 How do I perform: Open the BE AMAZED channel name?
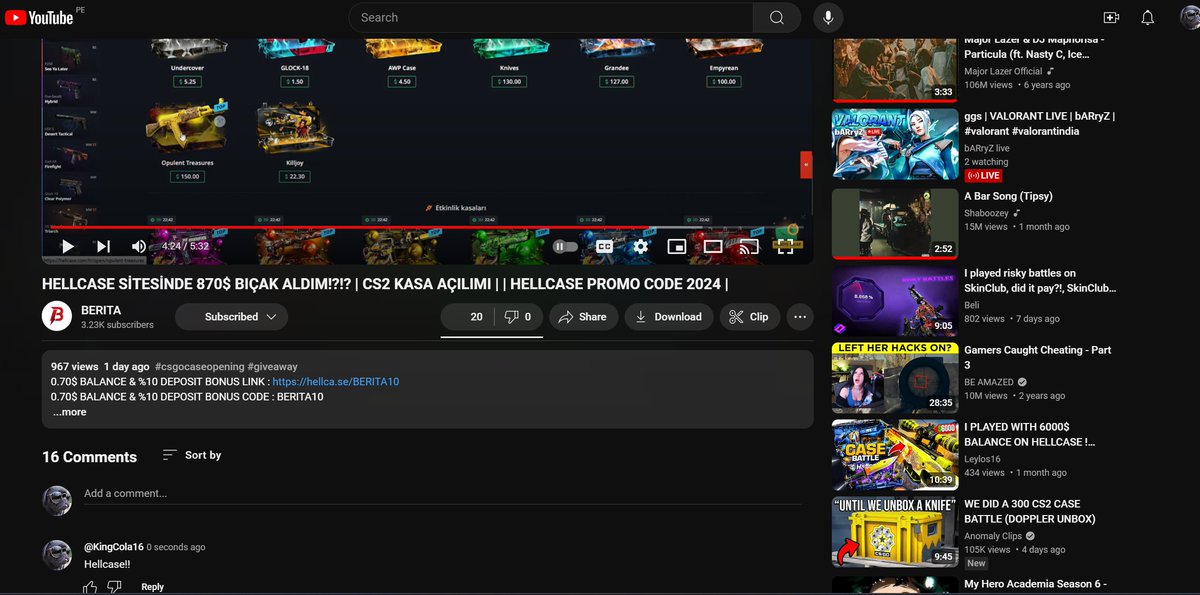989,382
